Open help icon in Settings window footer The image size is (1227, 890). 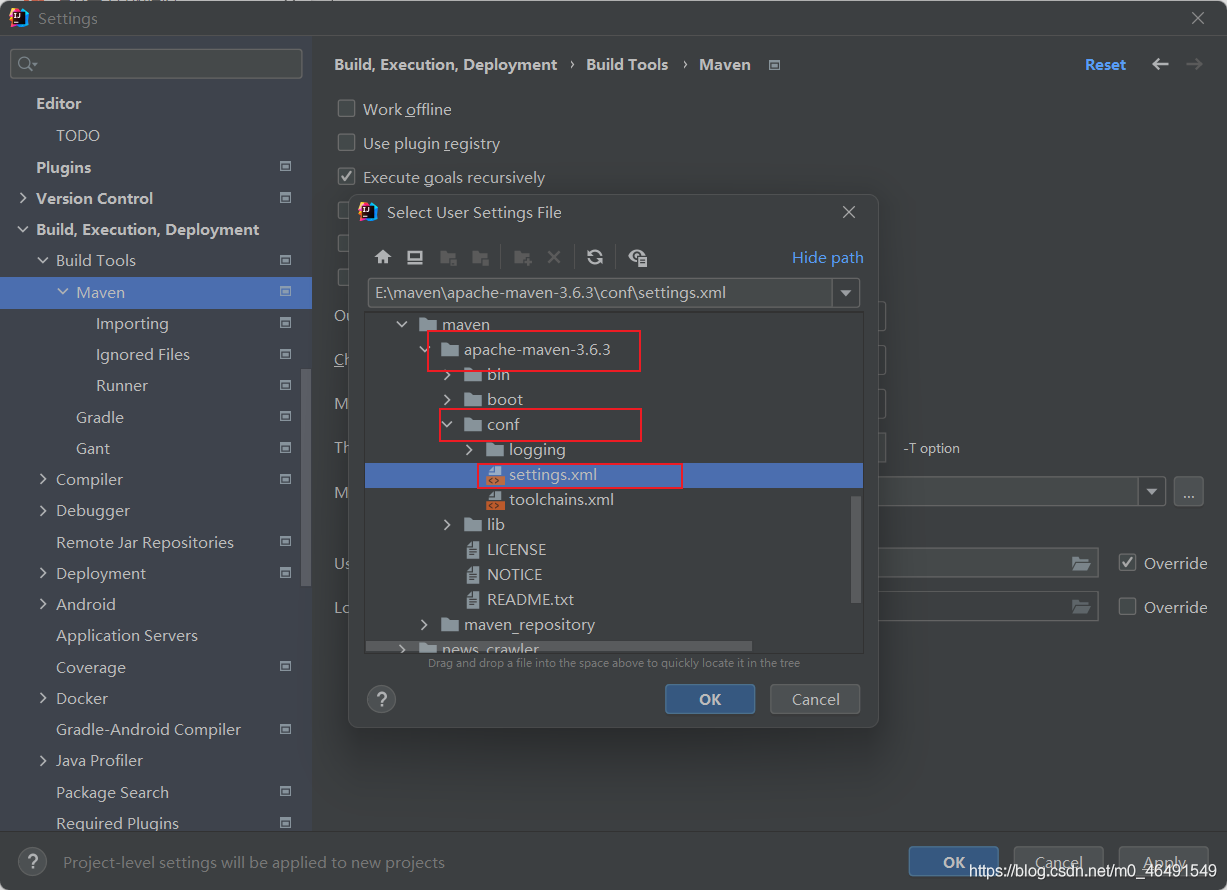[x=33, y=862]
